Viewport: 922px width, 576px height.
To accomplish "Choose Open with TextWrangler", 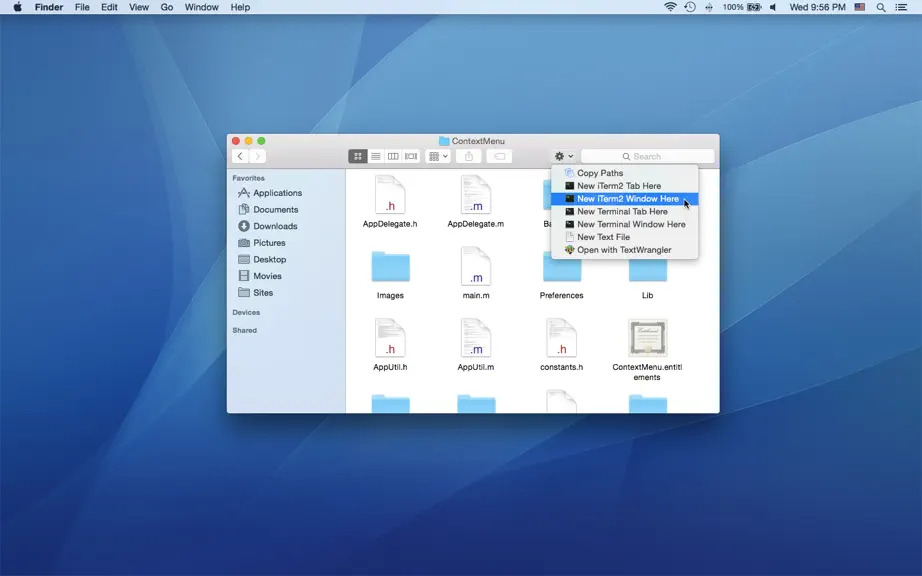I will pos(624,250).
